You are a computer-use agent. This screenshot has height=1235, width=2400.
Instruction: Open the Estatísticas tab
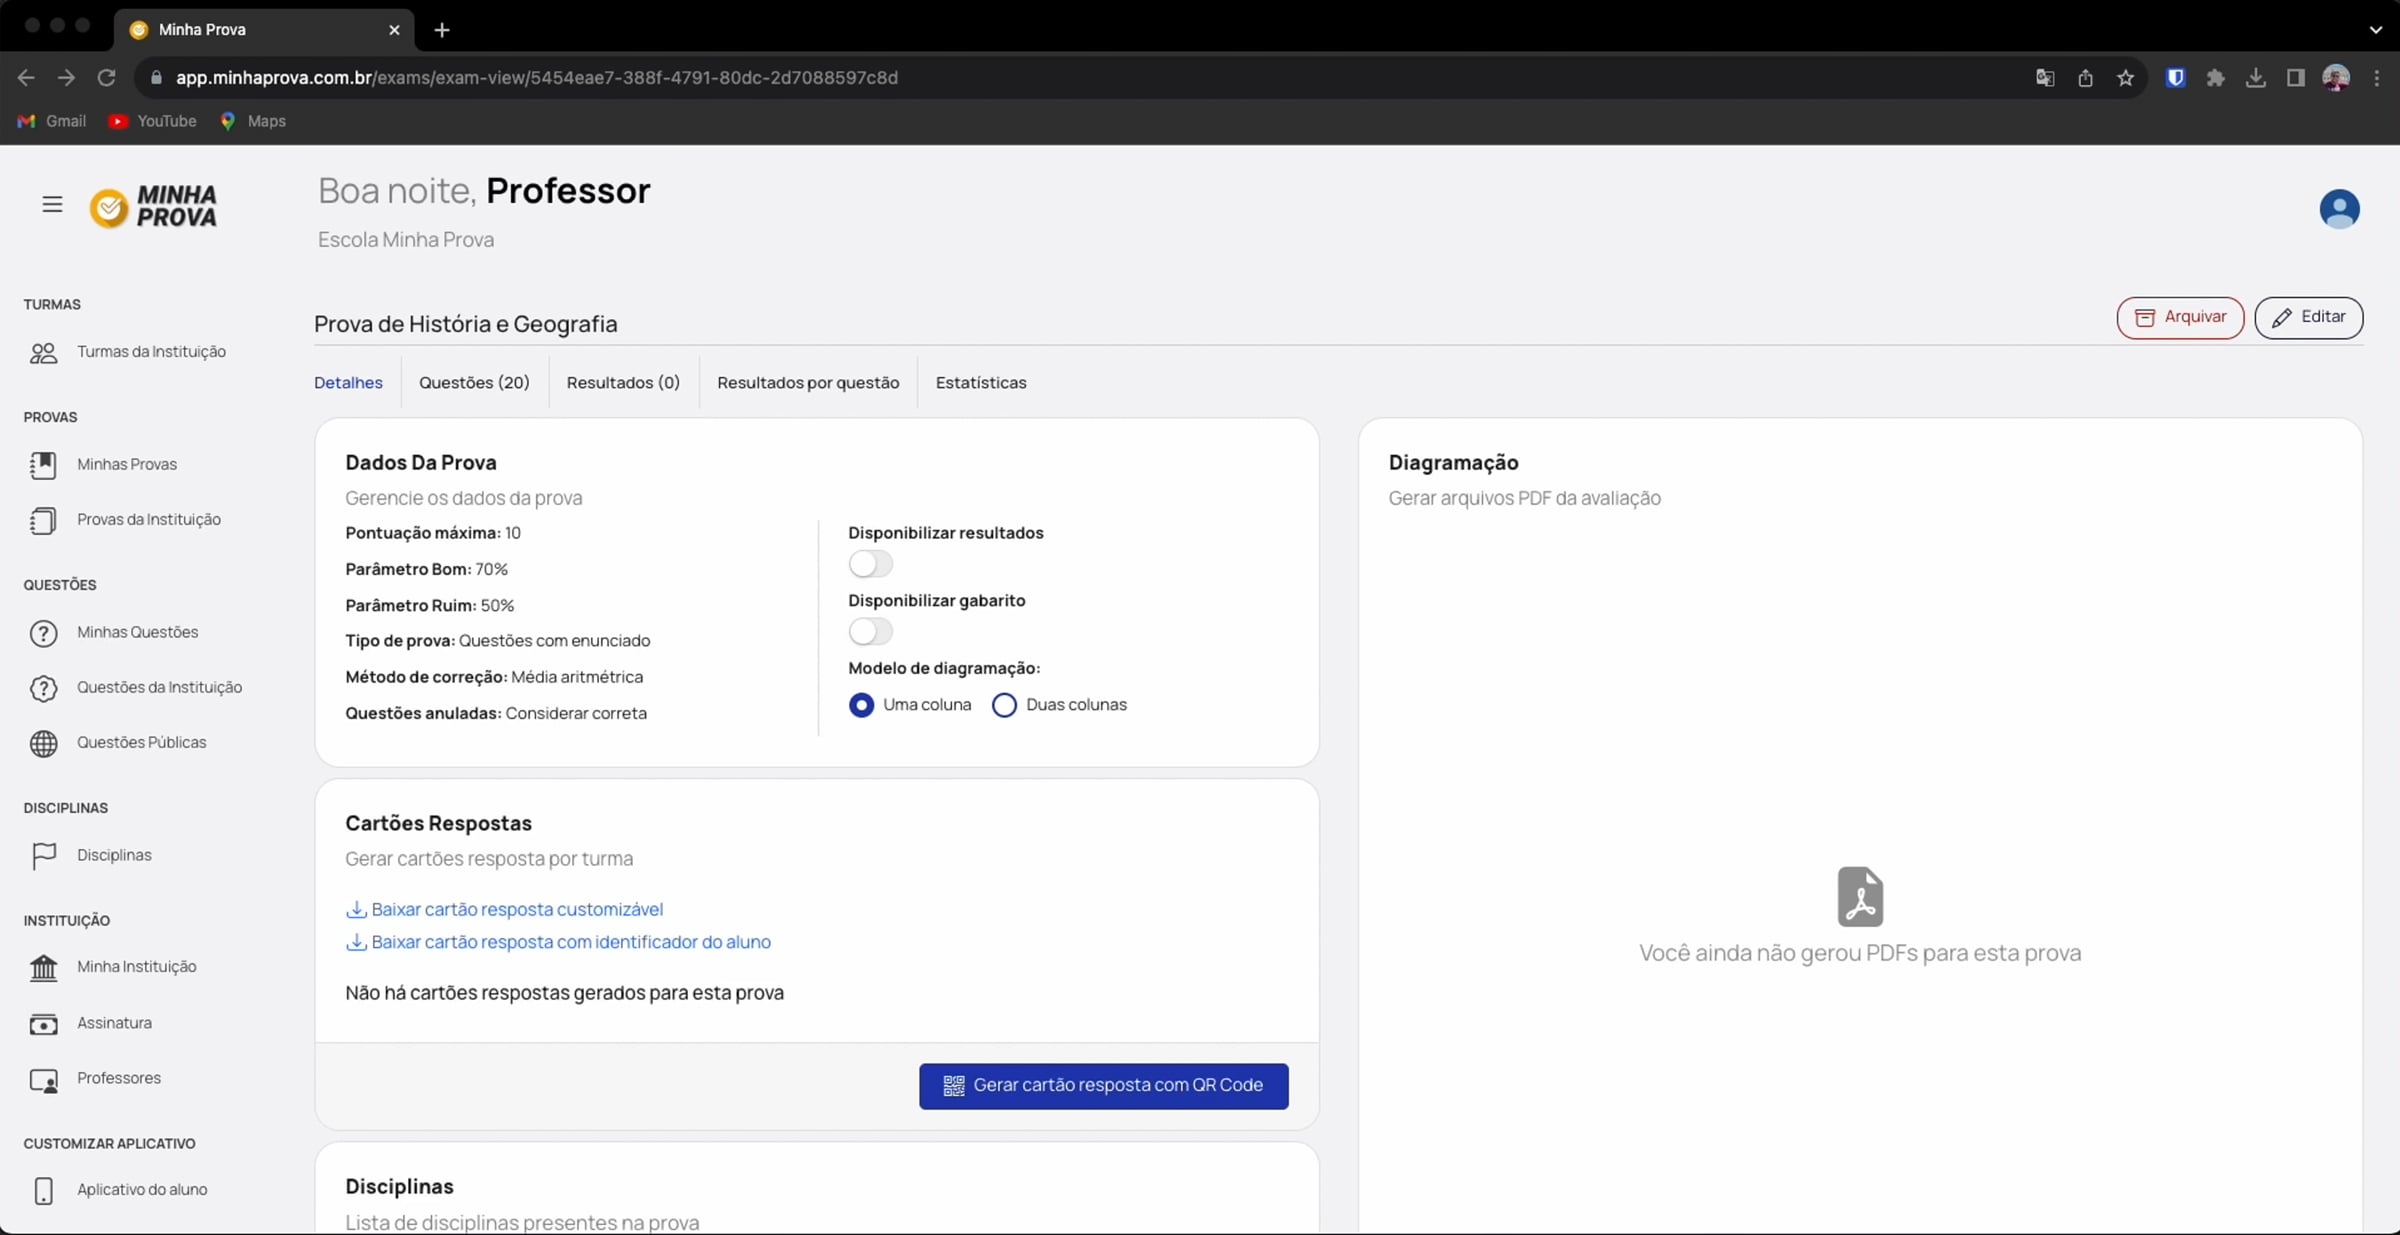pos(980,383)
